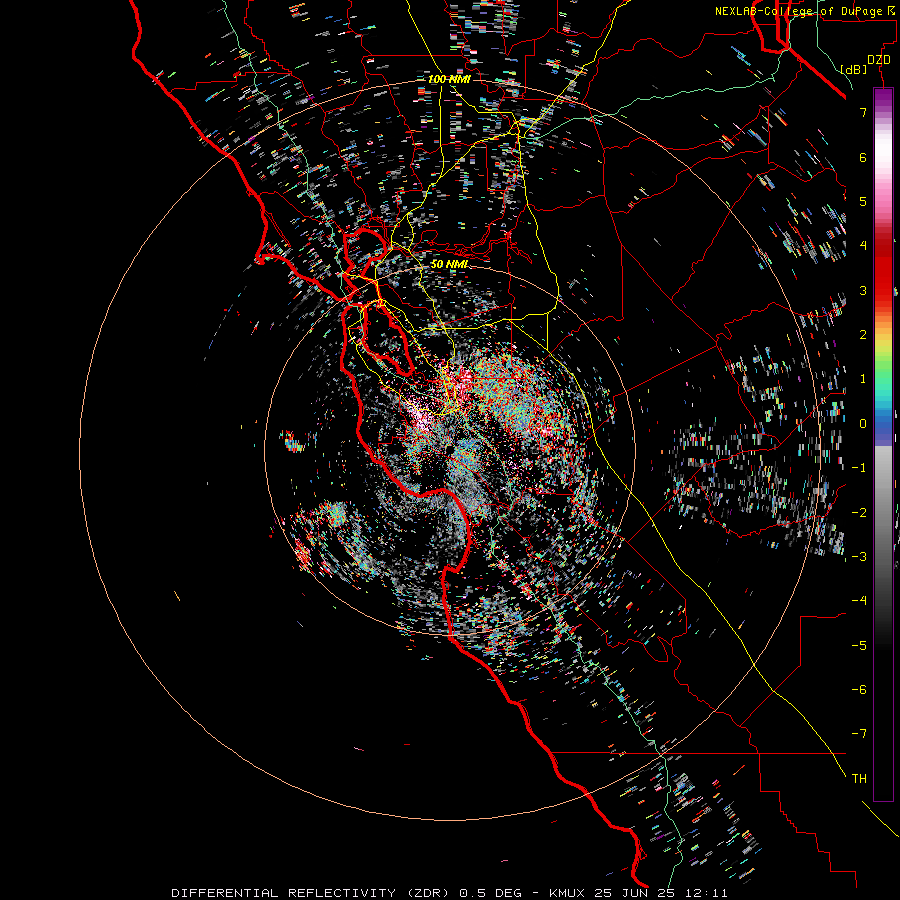The image size is (900, 900).
Task: Click the 0.5 DEG elevation text
Action: point(490,893)
